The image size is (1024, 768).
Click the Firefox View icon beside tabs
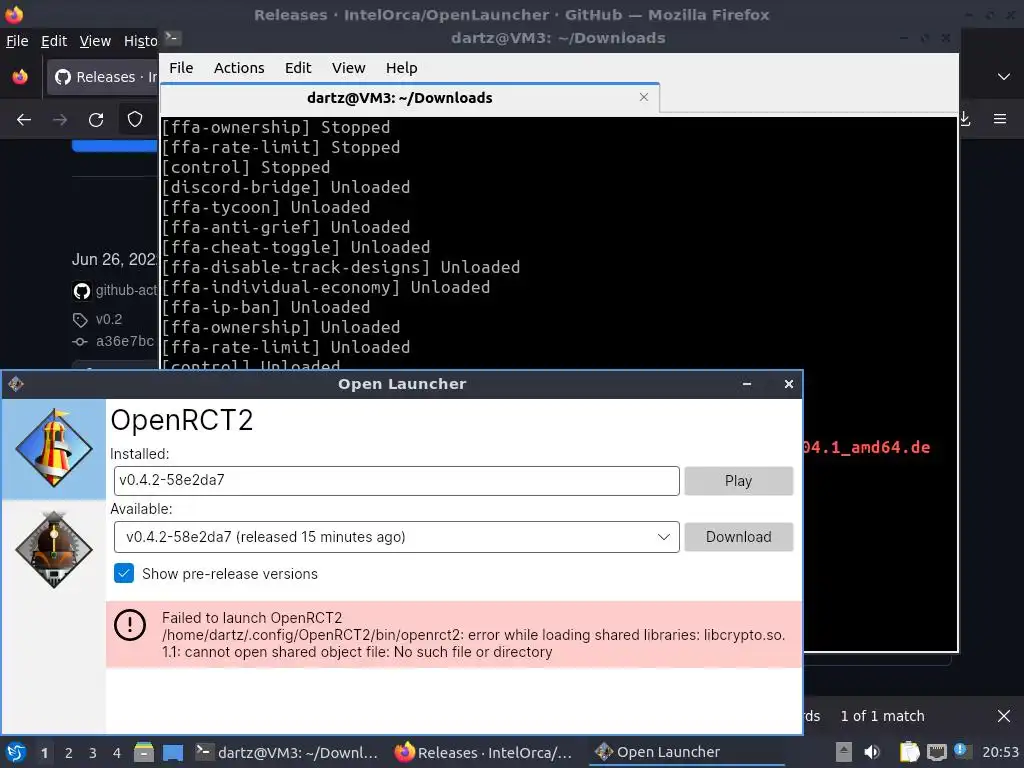click(x=20, y=77)
